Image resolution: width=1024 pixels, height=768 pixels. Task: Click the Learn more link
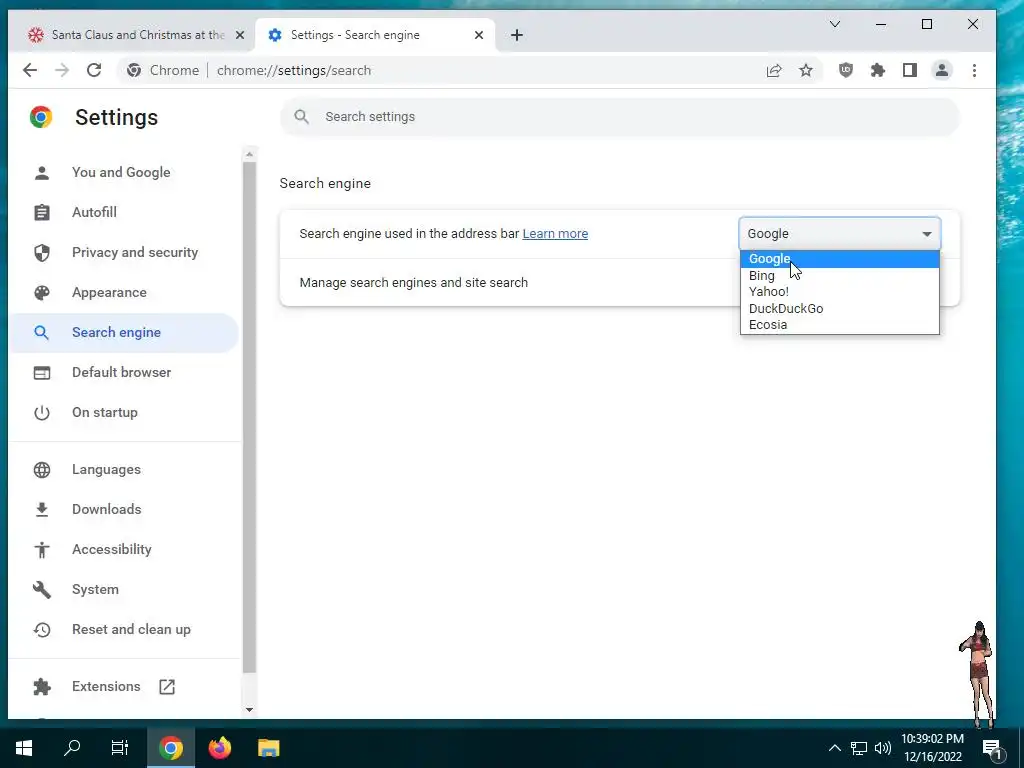pos(555,234)
